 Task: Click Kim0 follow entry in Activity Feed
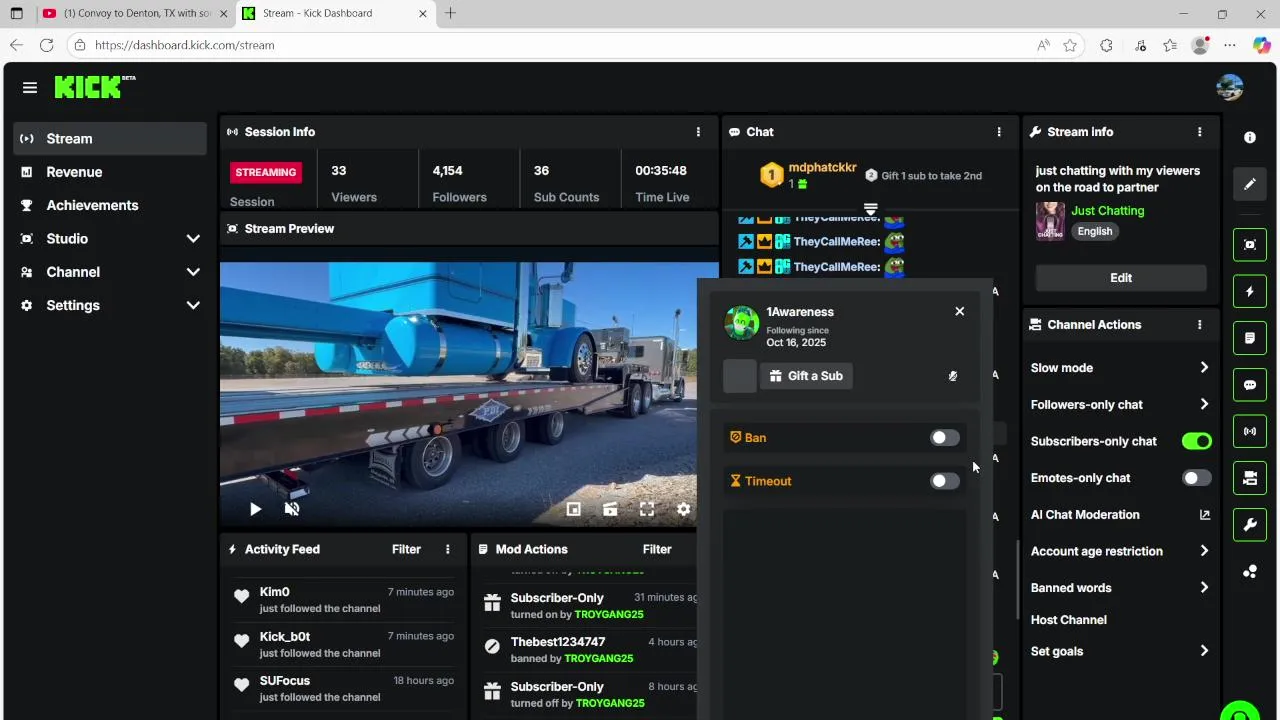click(343, 600)
